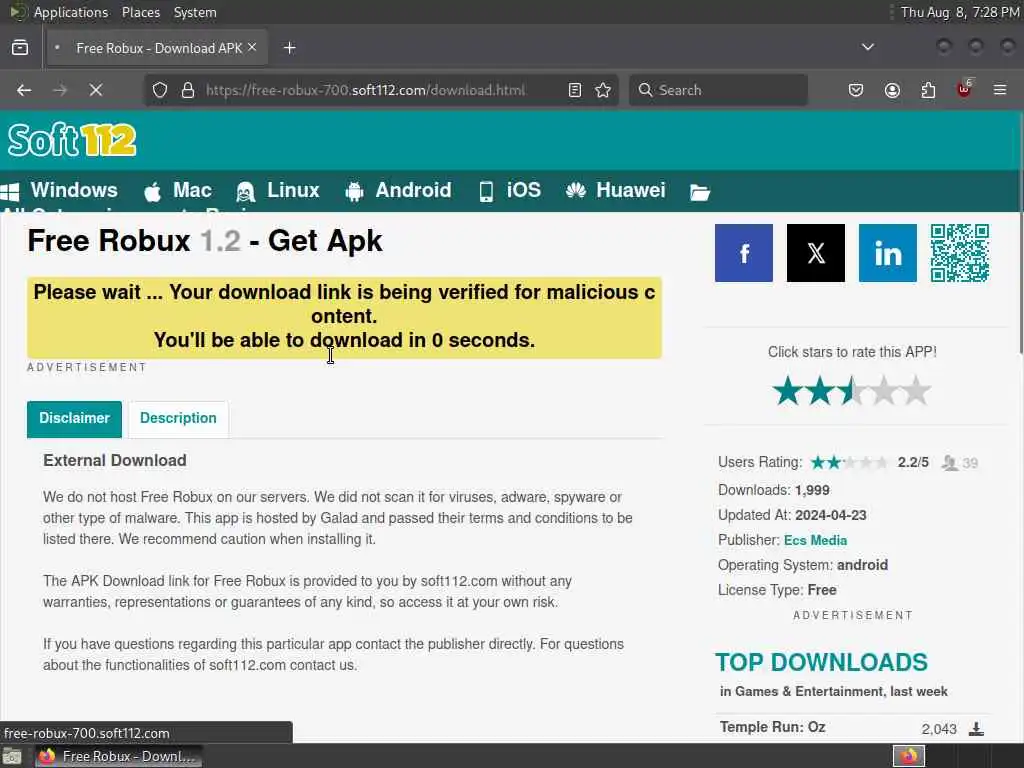This screenshot has height=768, width=1024.
Task: Open the Firefox account icon
Action: tap(892, 90)
